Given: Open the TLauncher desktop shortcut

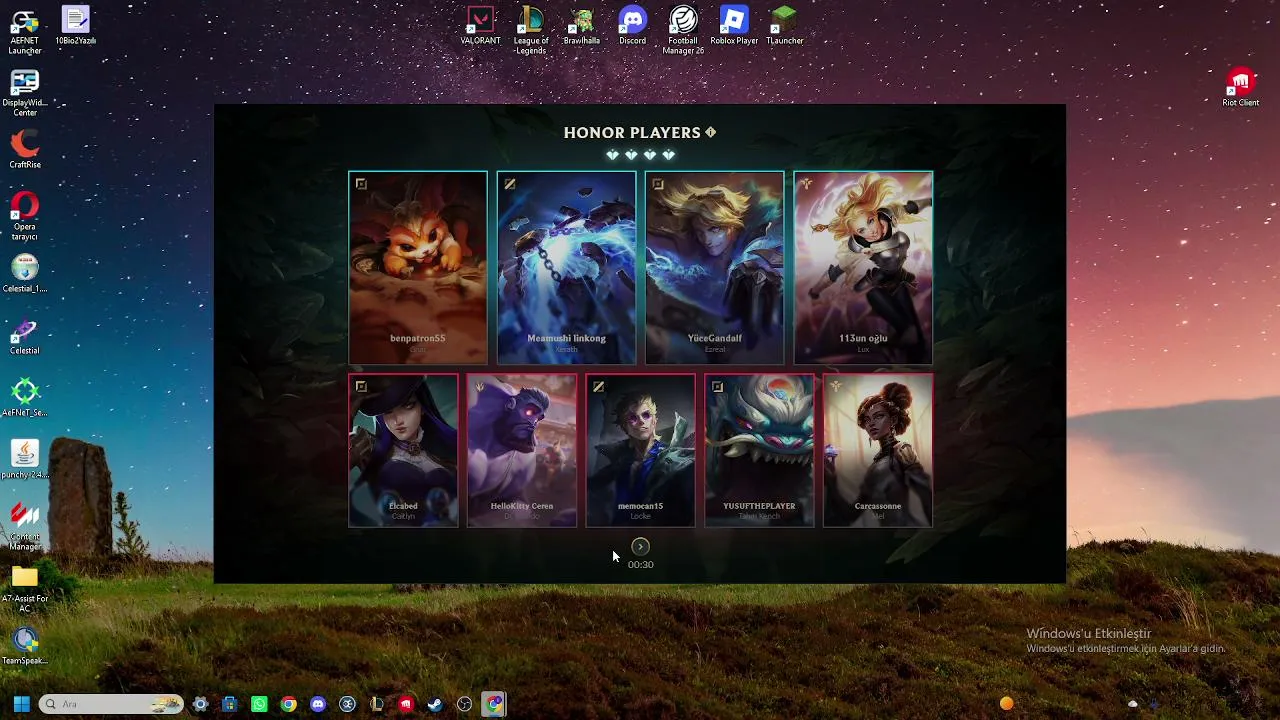Looking at the screenshot, I should coord(785,26).
